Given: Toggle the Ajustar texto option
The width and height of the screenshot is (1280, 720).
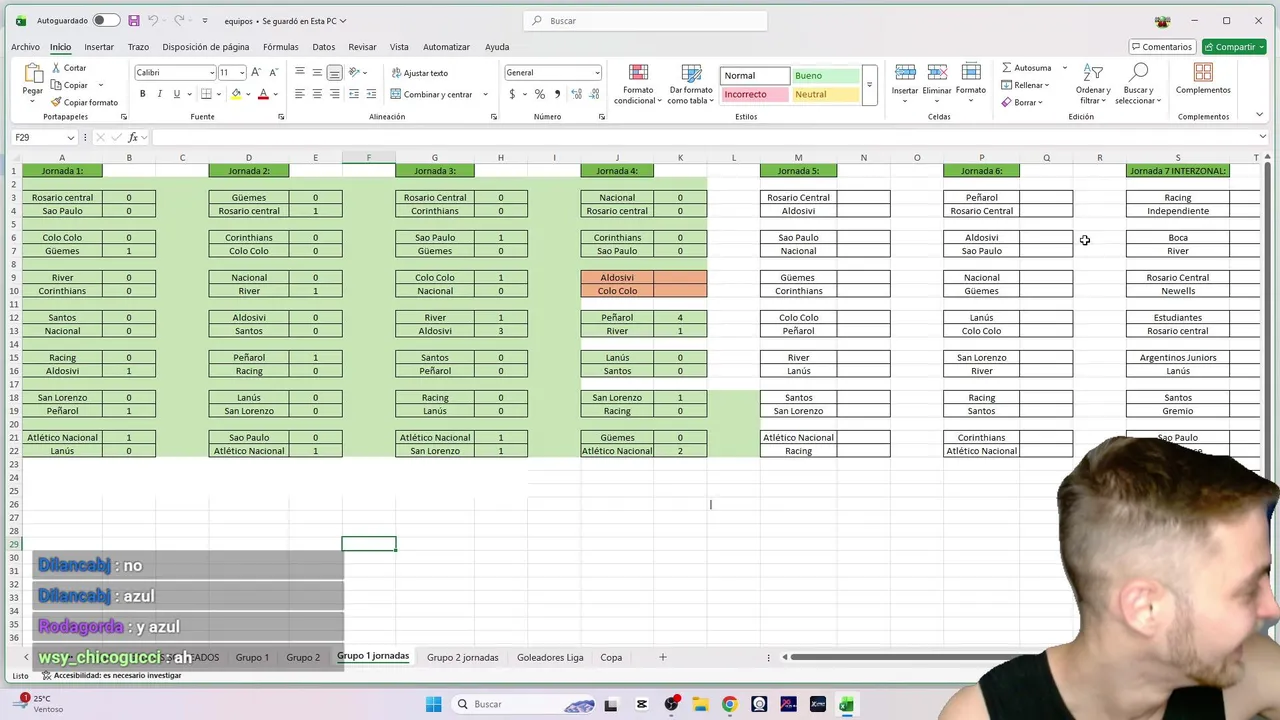Looking at the screenshot, I should tap(419, 73).
